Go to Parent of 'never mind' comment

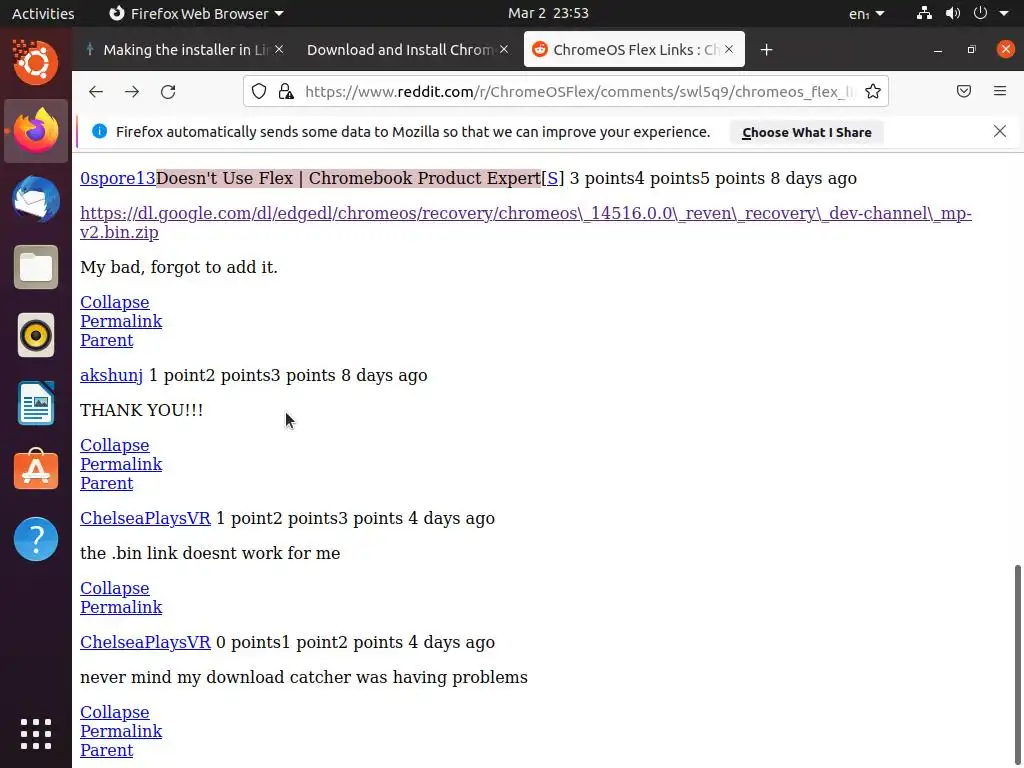(106, 750)
